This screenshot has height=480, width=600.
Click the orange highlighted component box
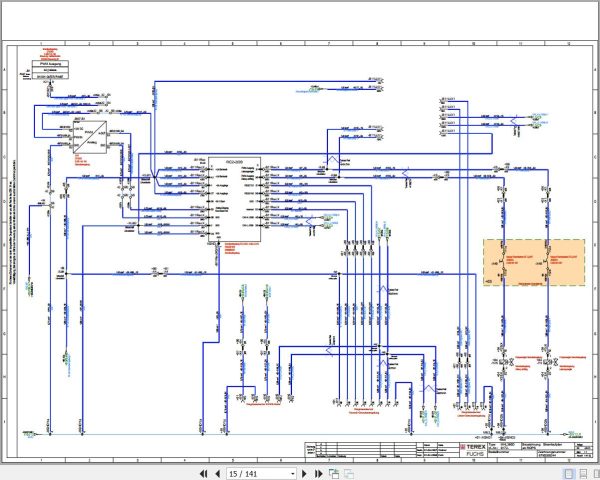coord(534,263)
